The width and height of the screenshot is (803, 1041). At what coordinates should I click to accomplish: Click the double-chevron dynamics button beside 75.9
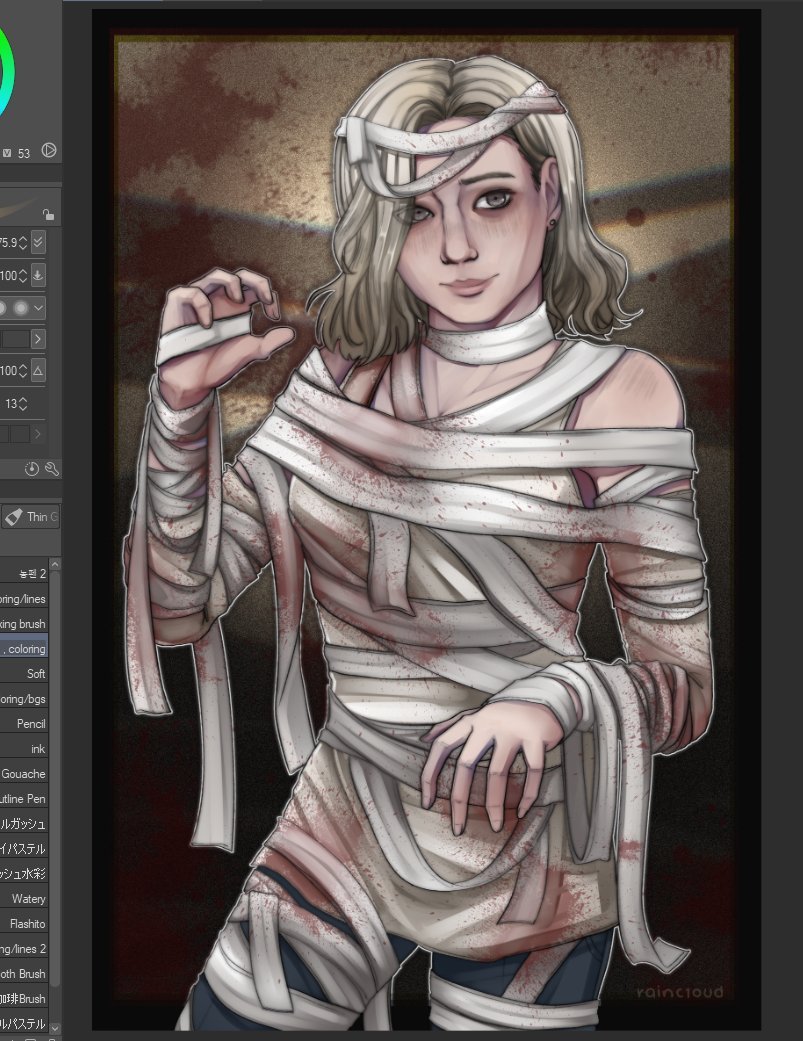point(38,242)
